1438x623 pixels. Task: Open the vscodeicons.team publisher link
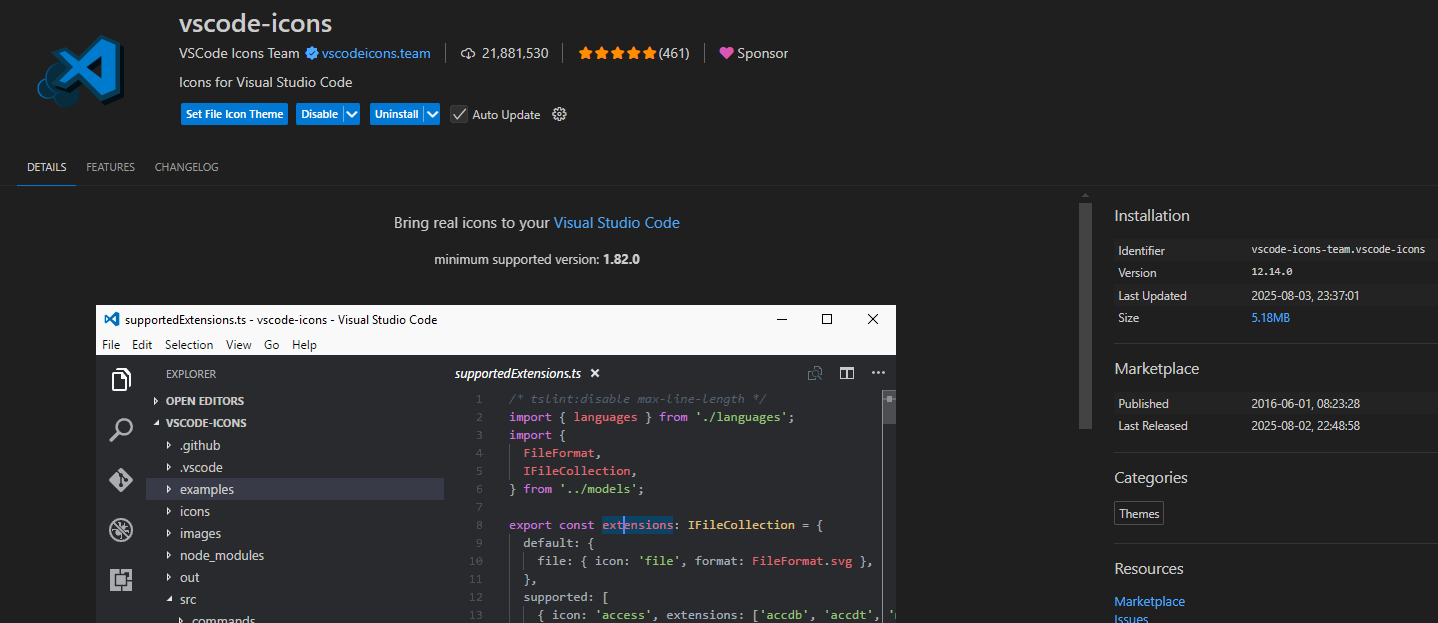[x=376, y=53]
